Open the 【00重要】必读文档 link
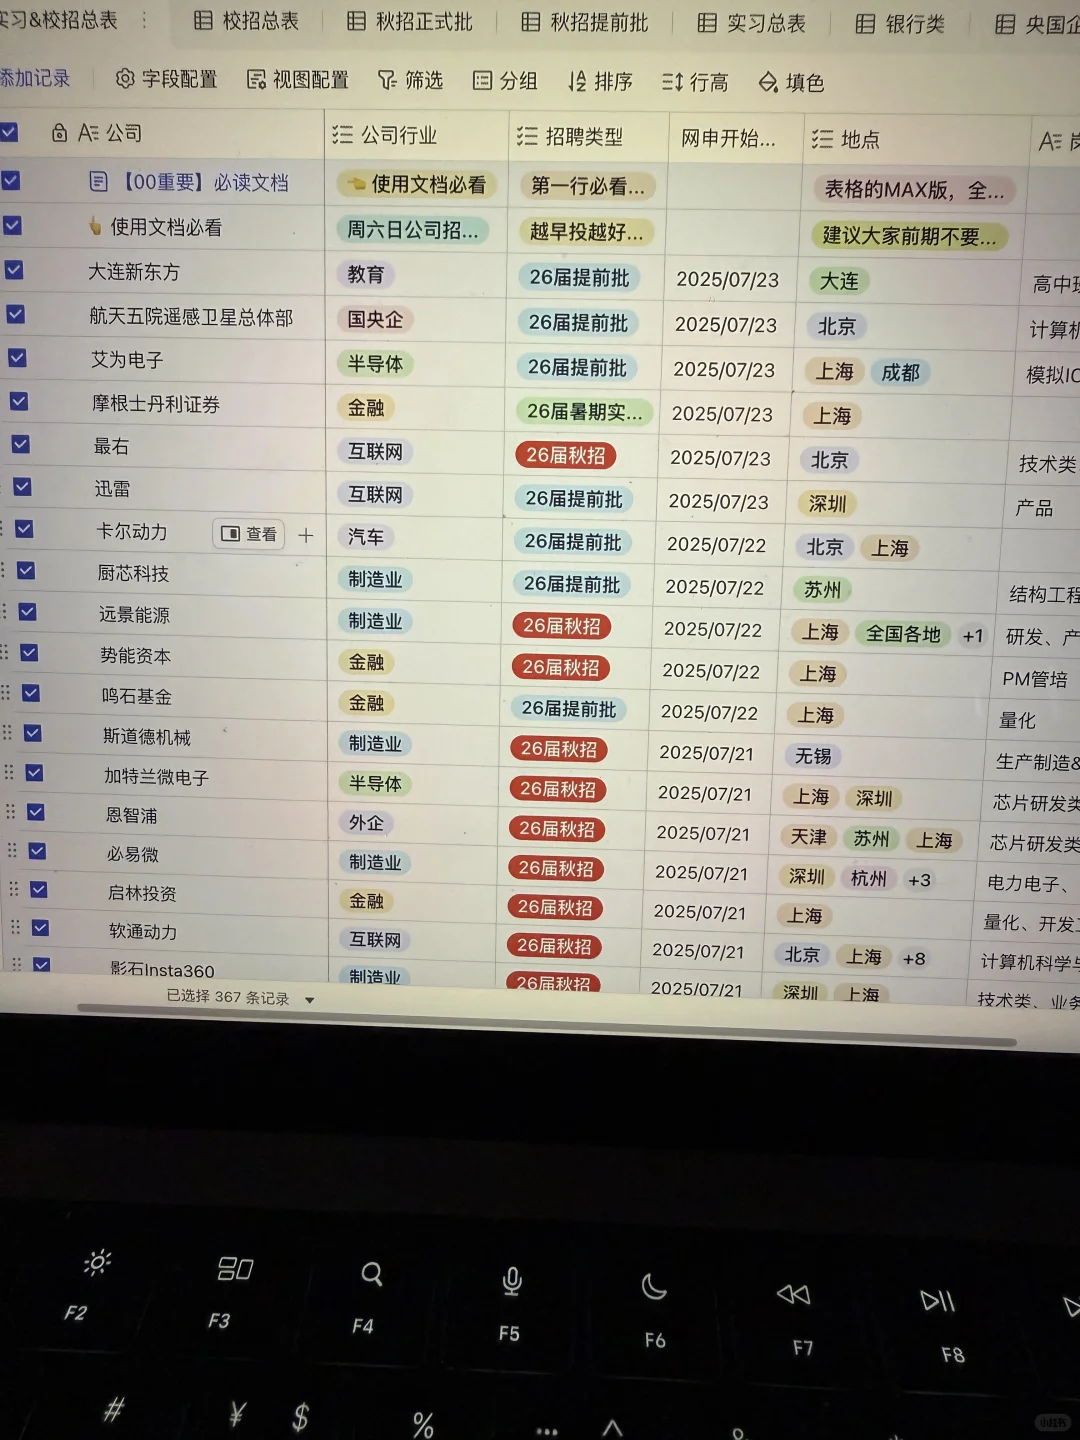This screenshot has width=1080, height=1440. pyautogui.click(x=204, y=182)
